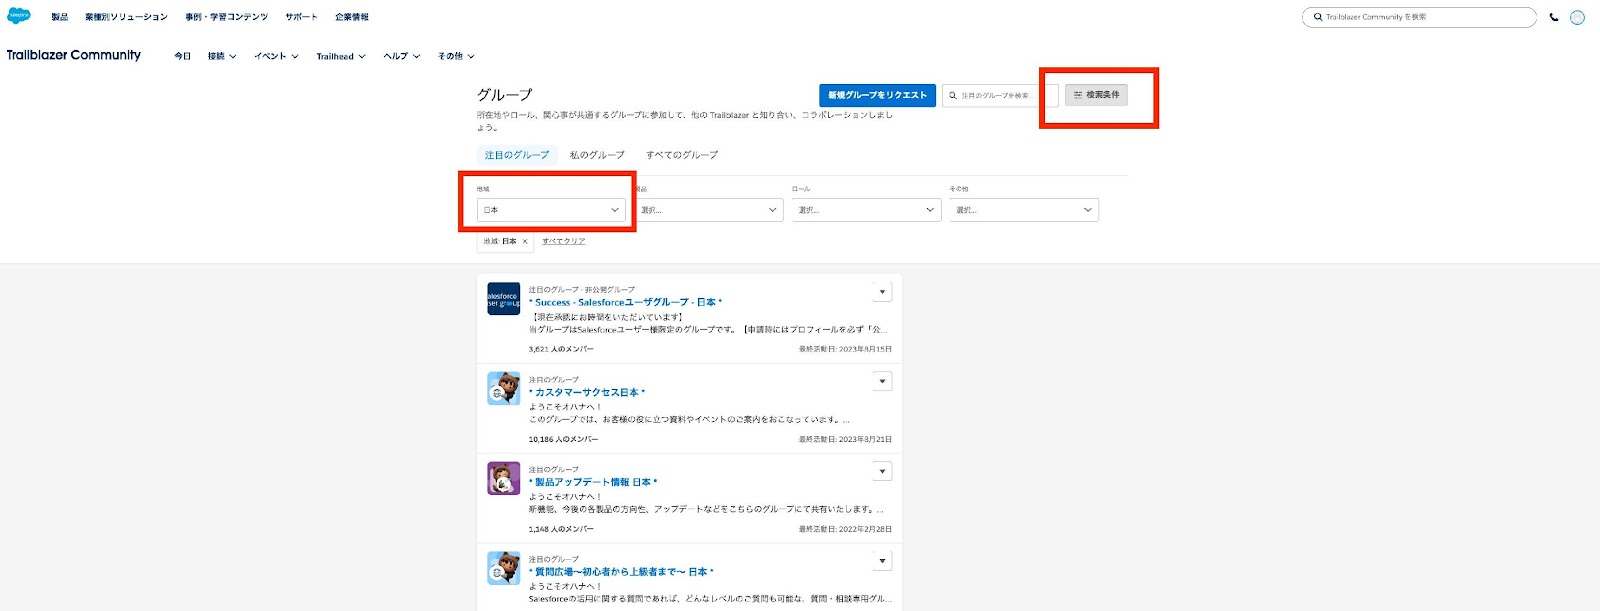Remove the 地域: 日本 filter chip
The width and height of the screenshot is (1600, 611).
click(525, 241)
